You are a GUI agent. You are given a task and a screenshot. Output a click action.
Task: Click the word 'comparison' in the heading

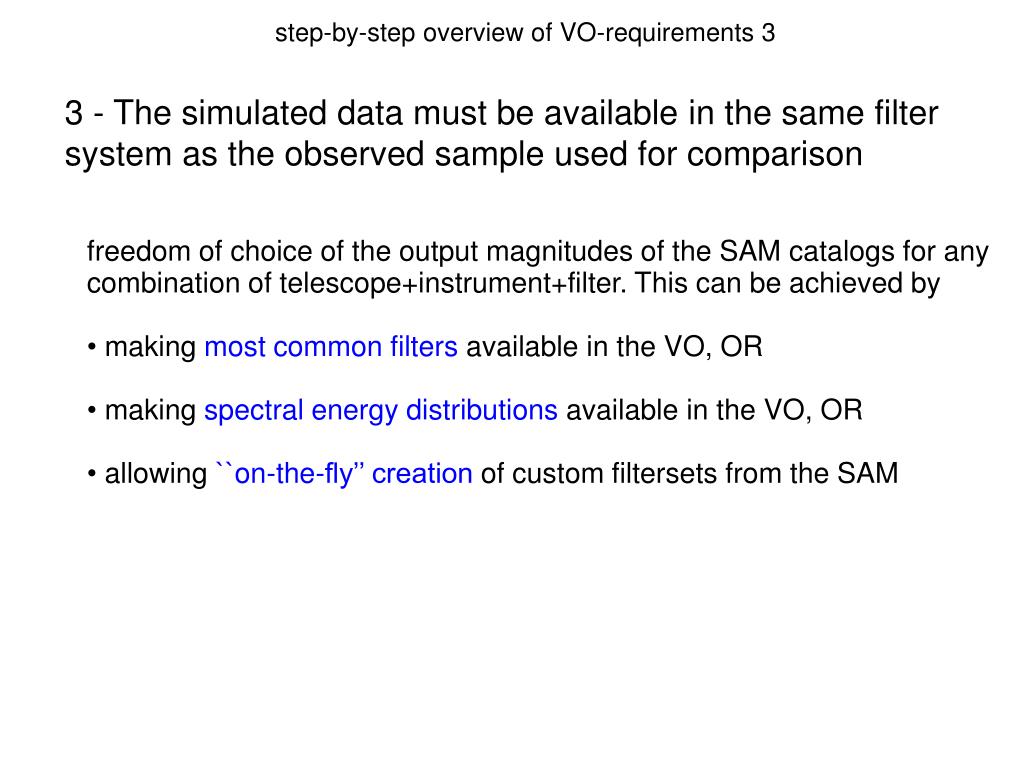[775, 155]
